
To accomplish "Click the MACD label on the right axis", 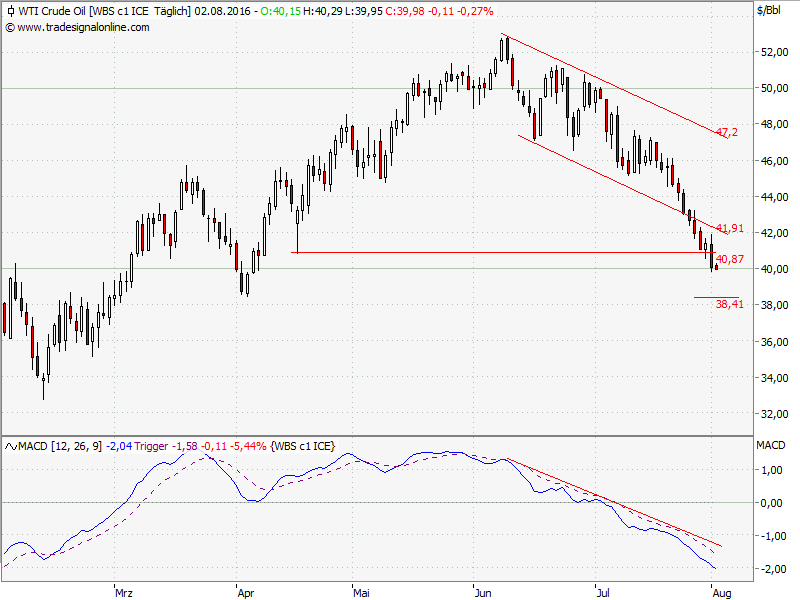I will click(x=771, y=445).
